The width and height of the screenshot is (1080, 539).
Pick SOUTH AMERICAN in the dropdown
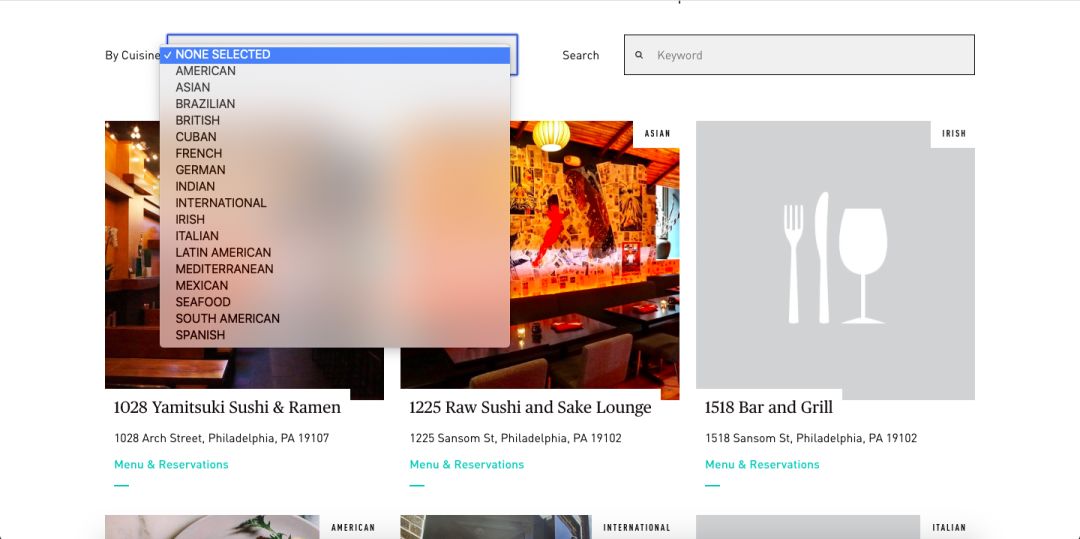pyautogui.click(x=335, y=319)
